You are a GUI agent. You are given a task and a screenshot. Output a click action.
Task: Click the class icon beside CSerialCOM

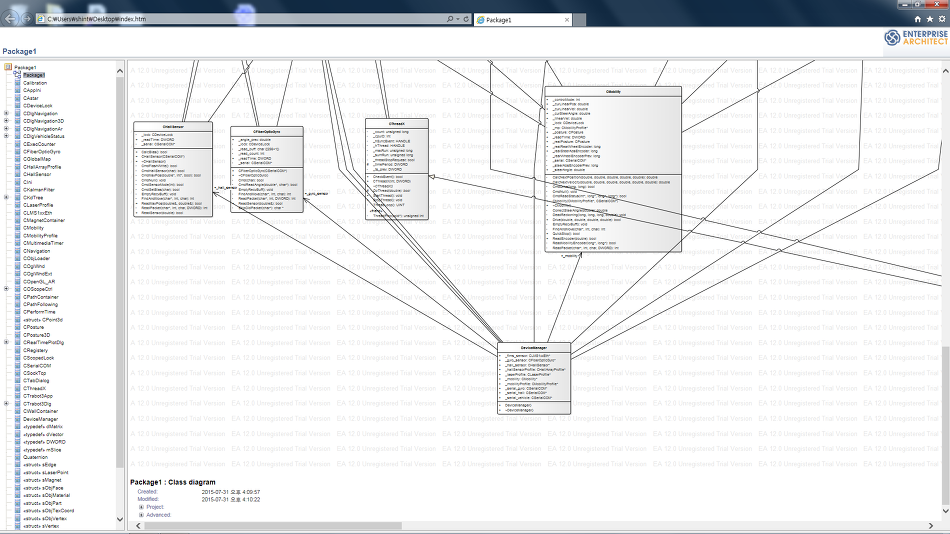tap(18, 365)
